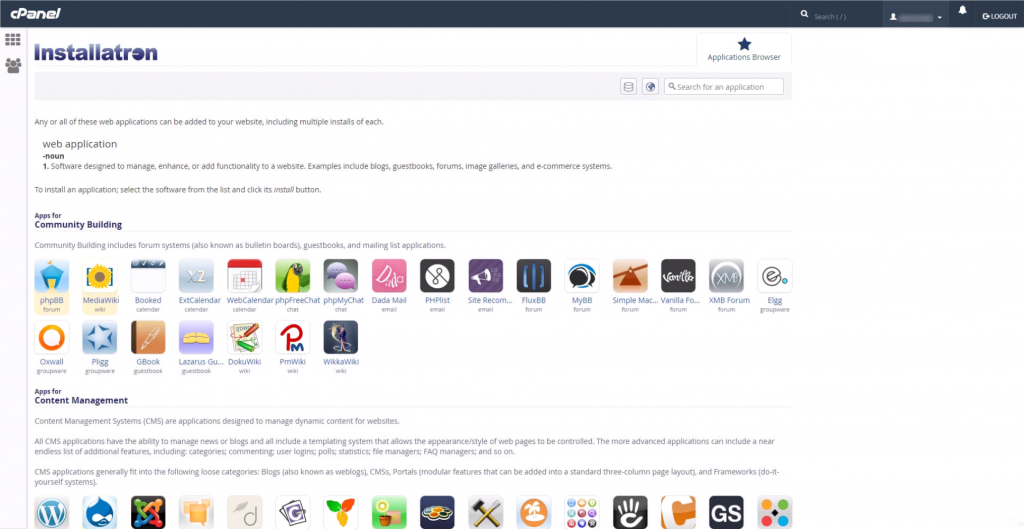
Task: Click the cPanel logo
Action: pyautogui.click(x=35, y=13)
